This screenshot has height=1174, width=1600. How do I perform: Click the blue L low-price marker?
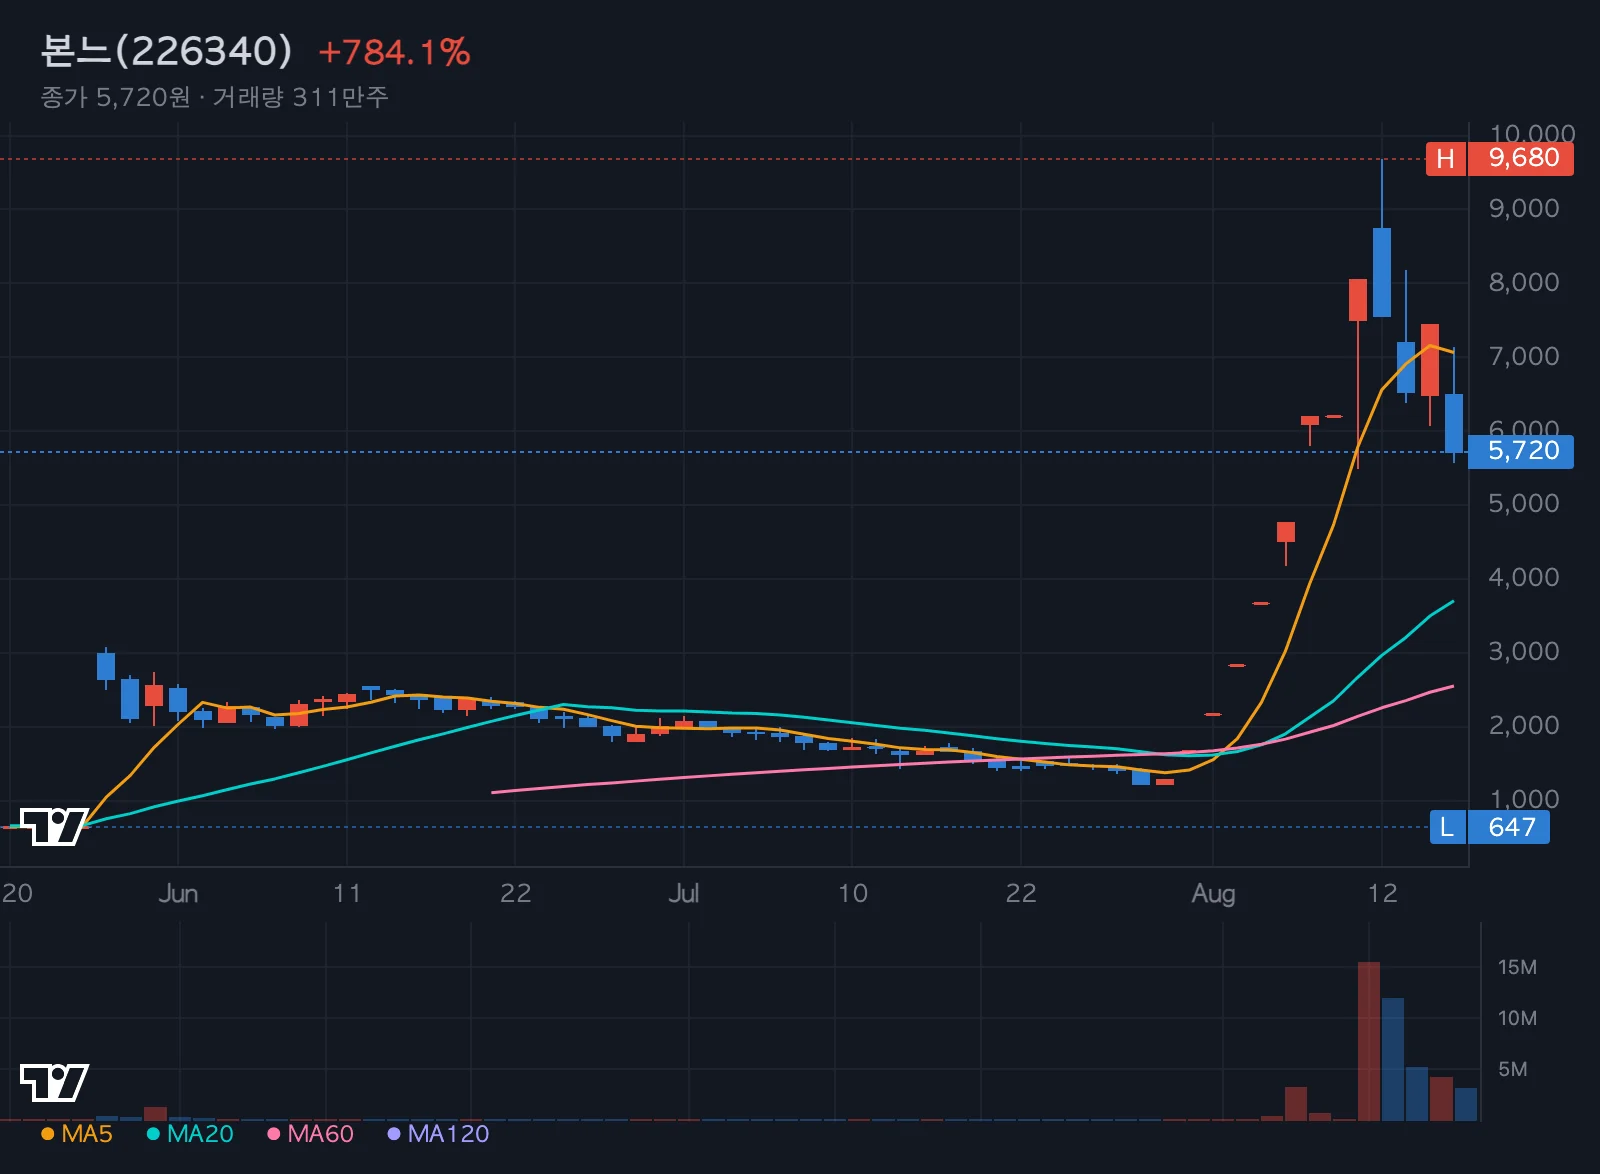click(x=1447, y=827)
